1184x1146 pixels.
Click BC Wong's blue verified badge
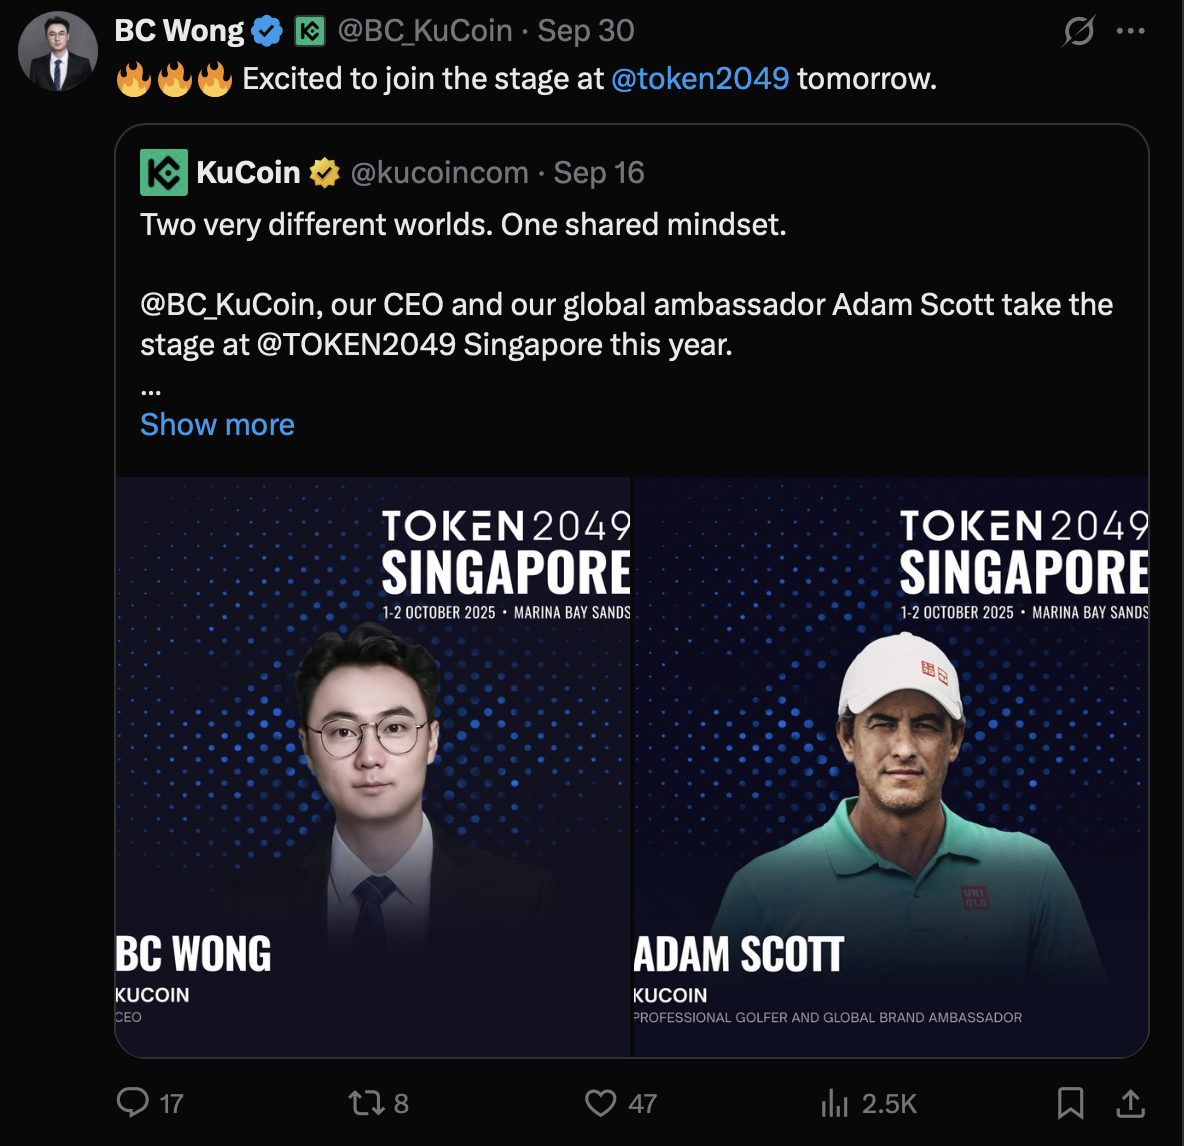tap(267, 32)
